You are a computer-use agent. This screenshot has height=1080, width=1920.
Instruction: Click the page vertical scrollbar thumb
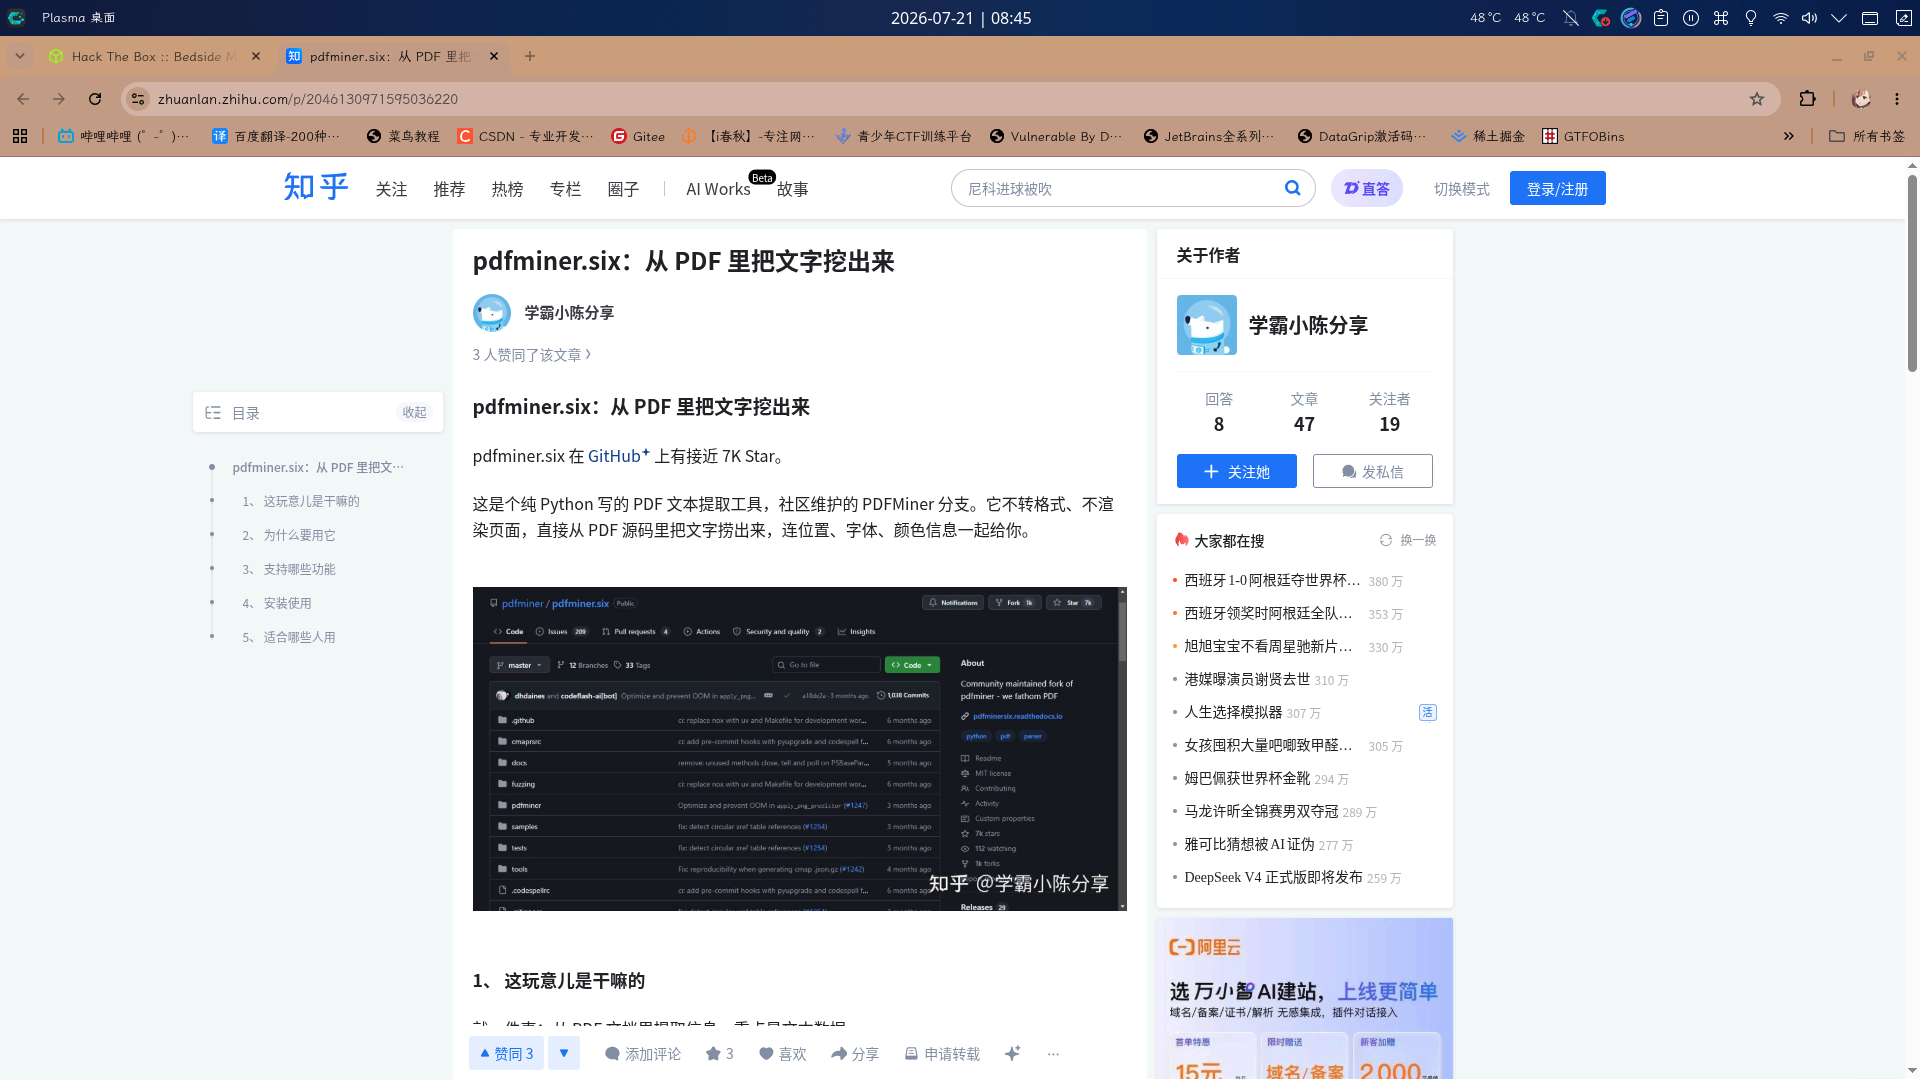point(1912,272)
